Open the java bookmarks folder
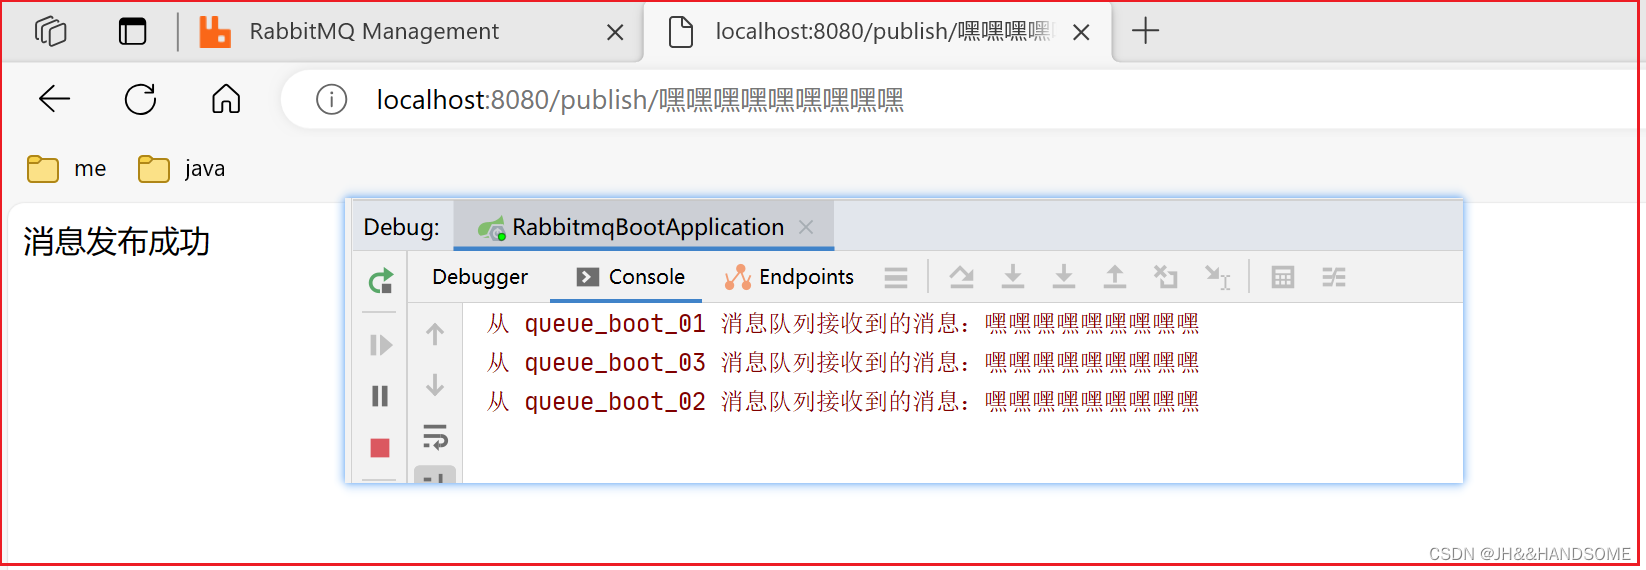Viewport: 1646px width, 570px height. 181,169
